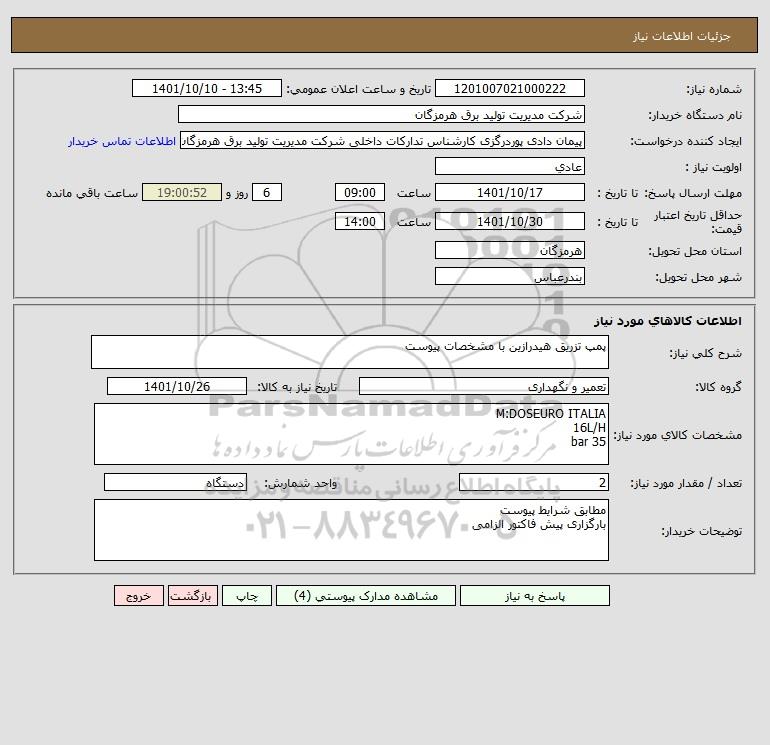Click the label ایجاد کننده درخواست
Image resolution: width=770 pixels, height=745 pixels.
[x=686, y=141]
